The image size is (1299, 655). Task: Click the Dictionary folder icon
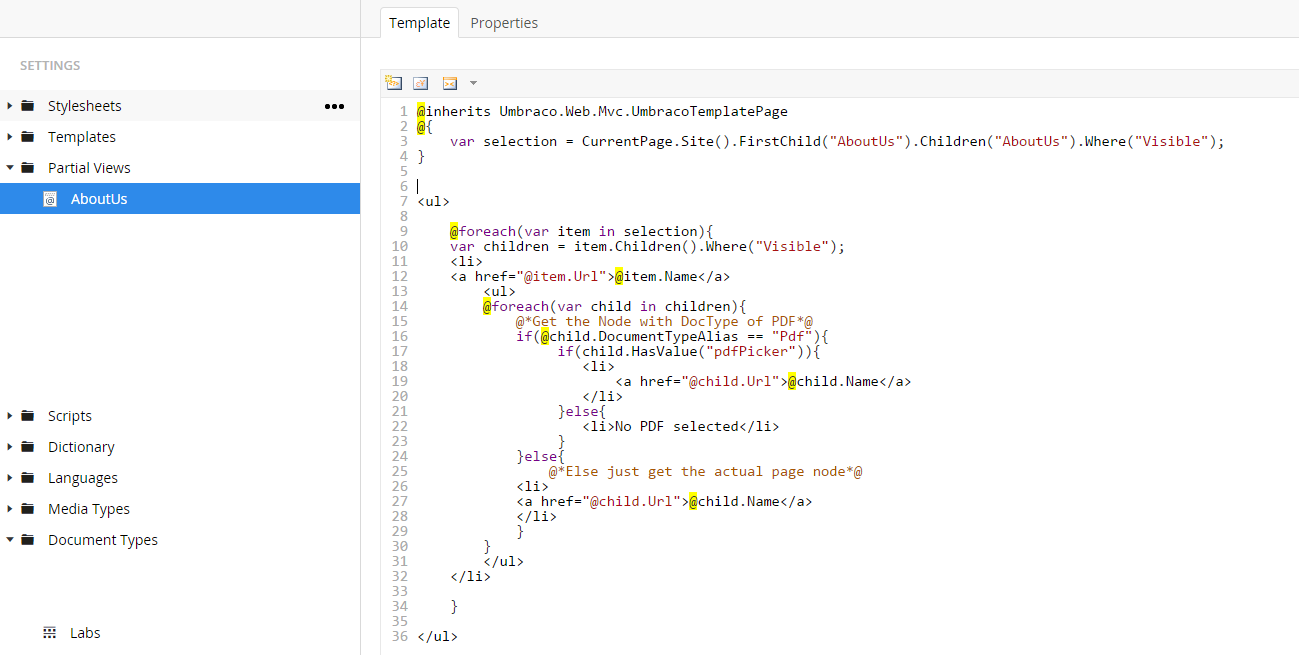coord(27,447)
